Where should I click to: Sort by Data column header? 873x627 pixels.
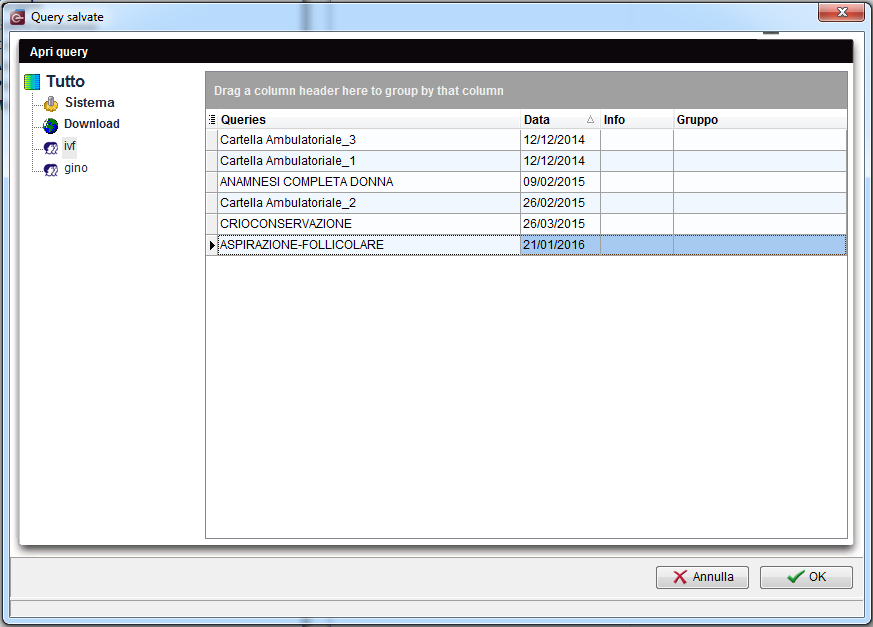pos(560,120)
